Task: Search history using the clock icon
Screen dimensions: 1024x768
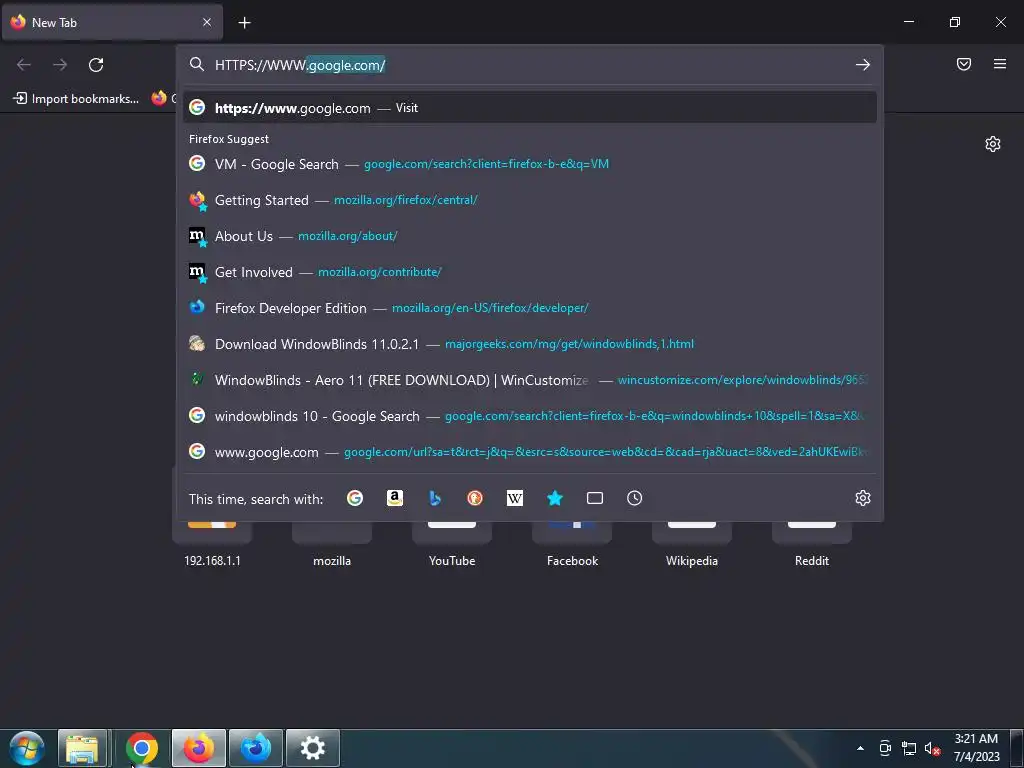Action: 635,498
